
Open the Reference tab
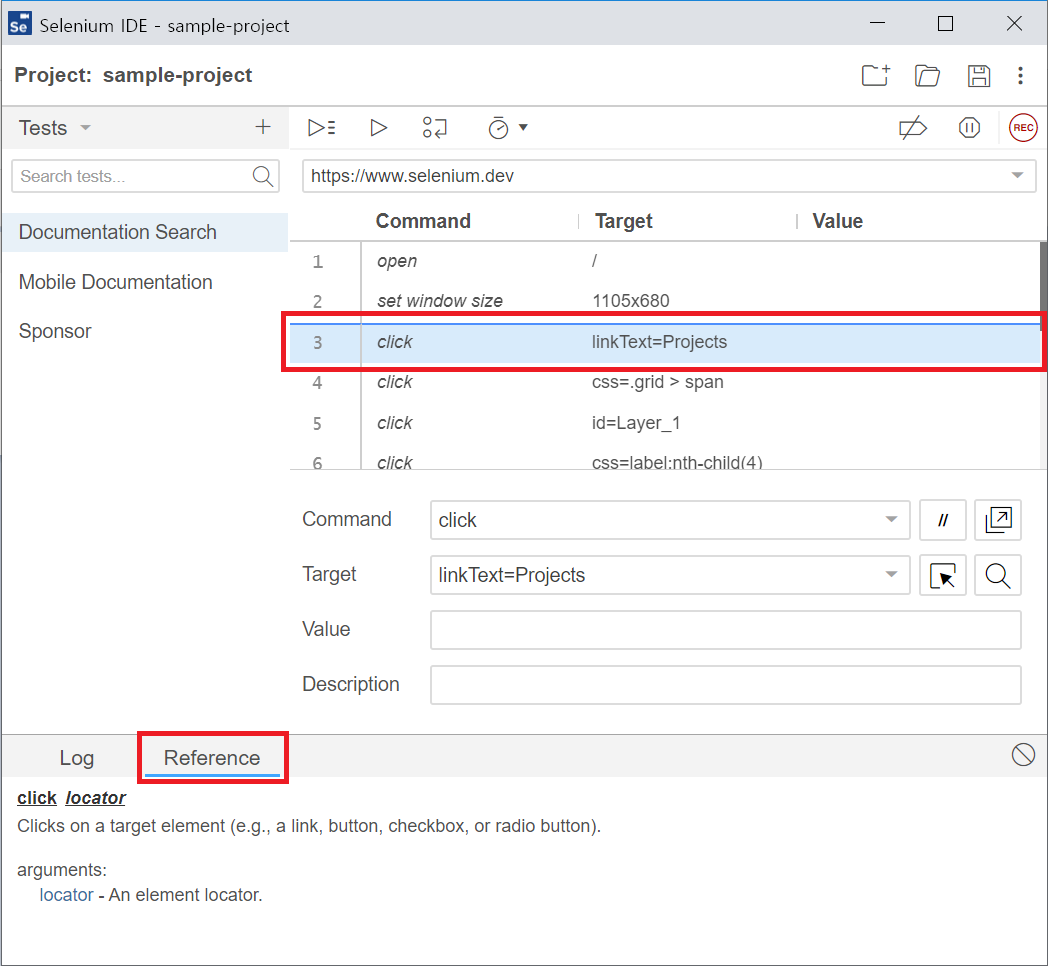pos(212,758)
